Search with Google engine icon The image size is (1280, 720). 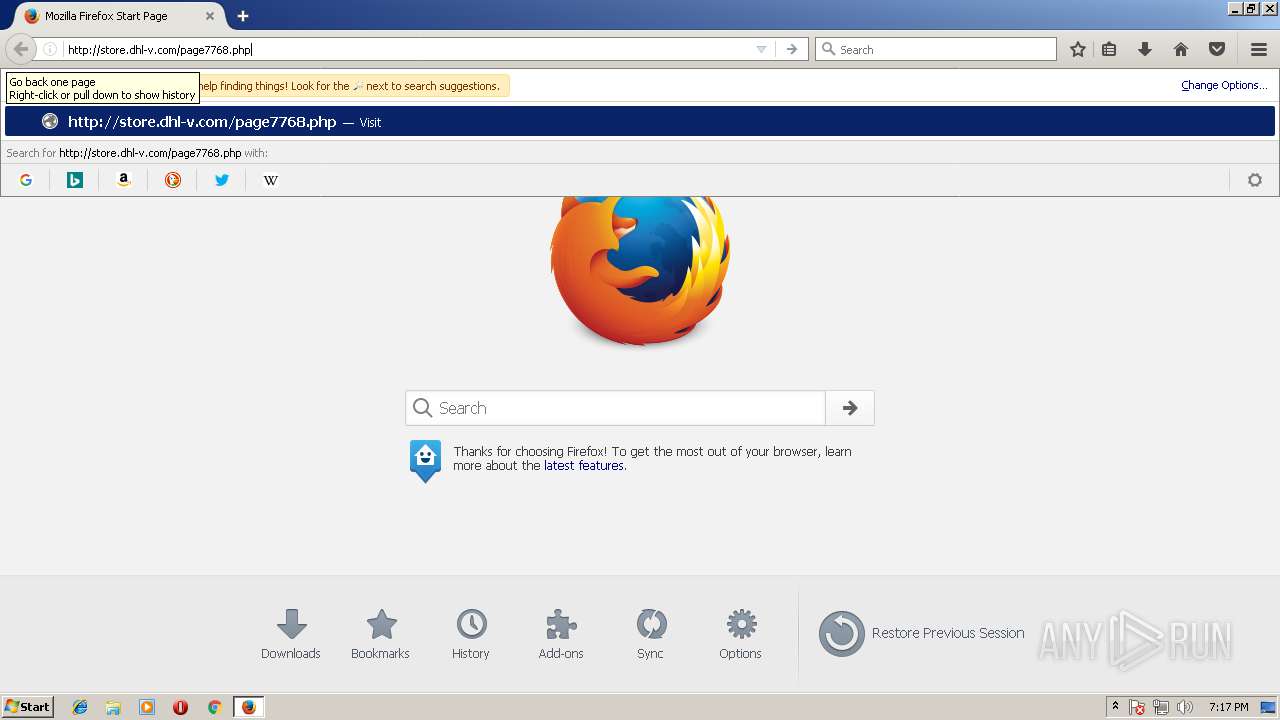tap(26, 180)
